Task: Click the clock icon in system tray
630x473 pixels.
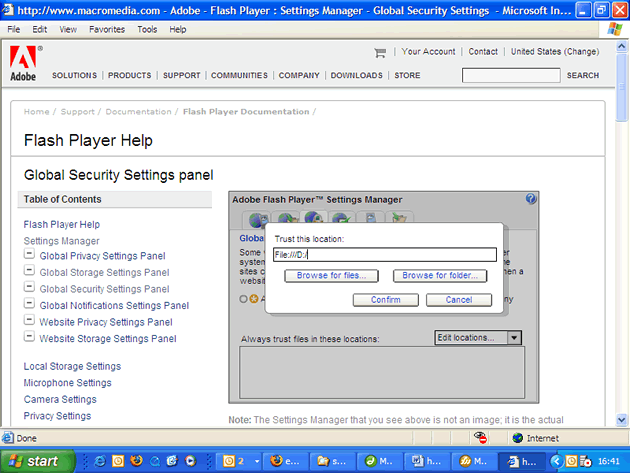Action: (571, 461)
